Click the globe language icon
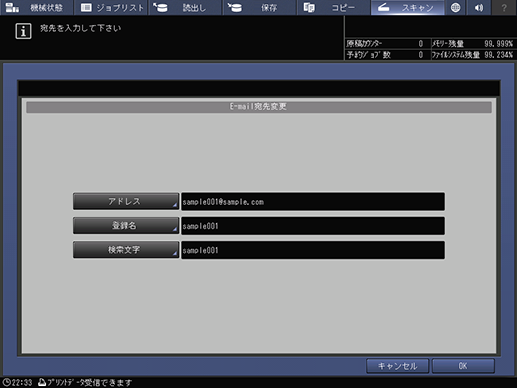Screen dimensions: 517x388 point(455,7)
